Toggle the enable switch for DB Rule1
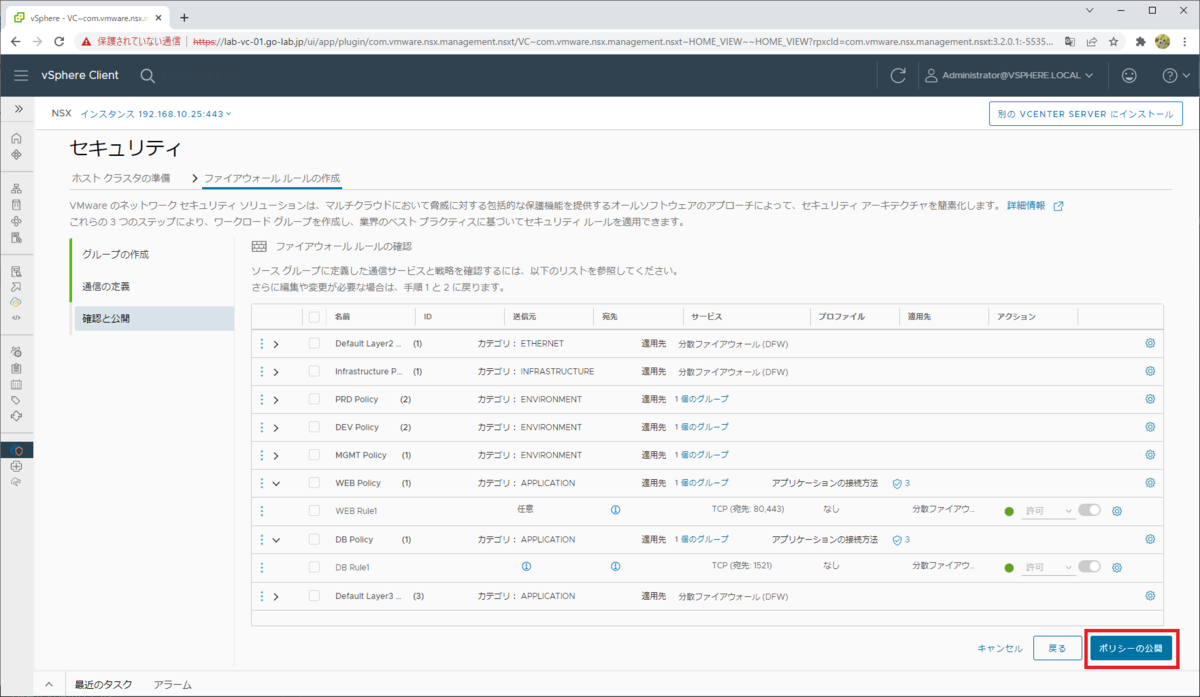Viewport: 1200px width, 697px height. point(1089,566)
